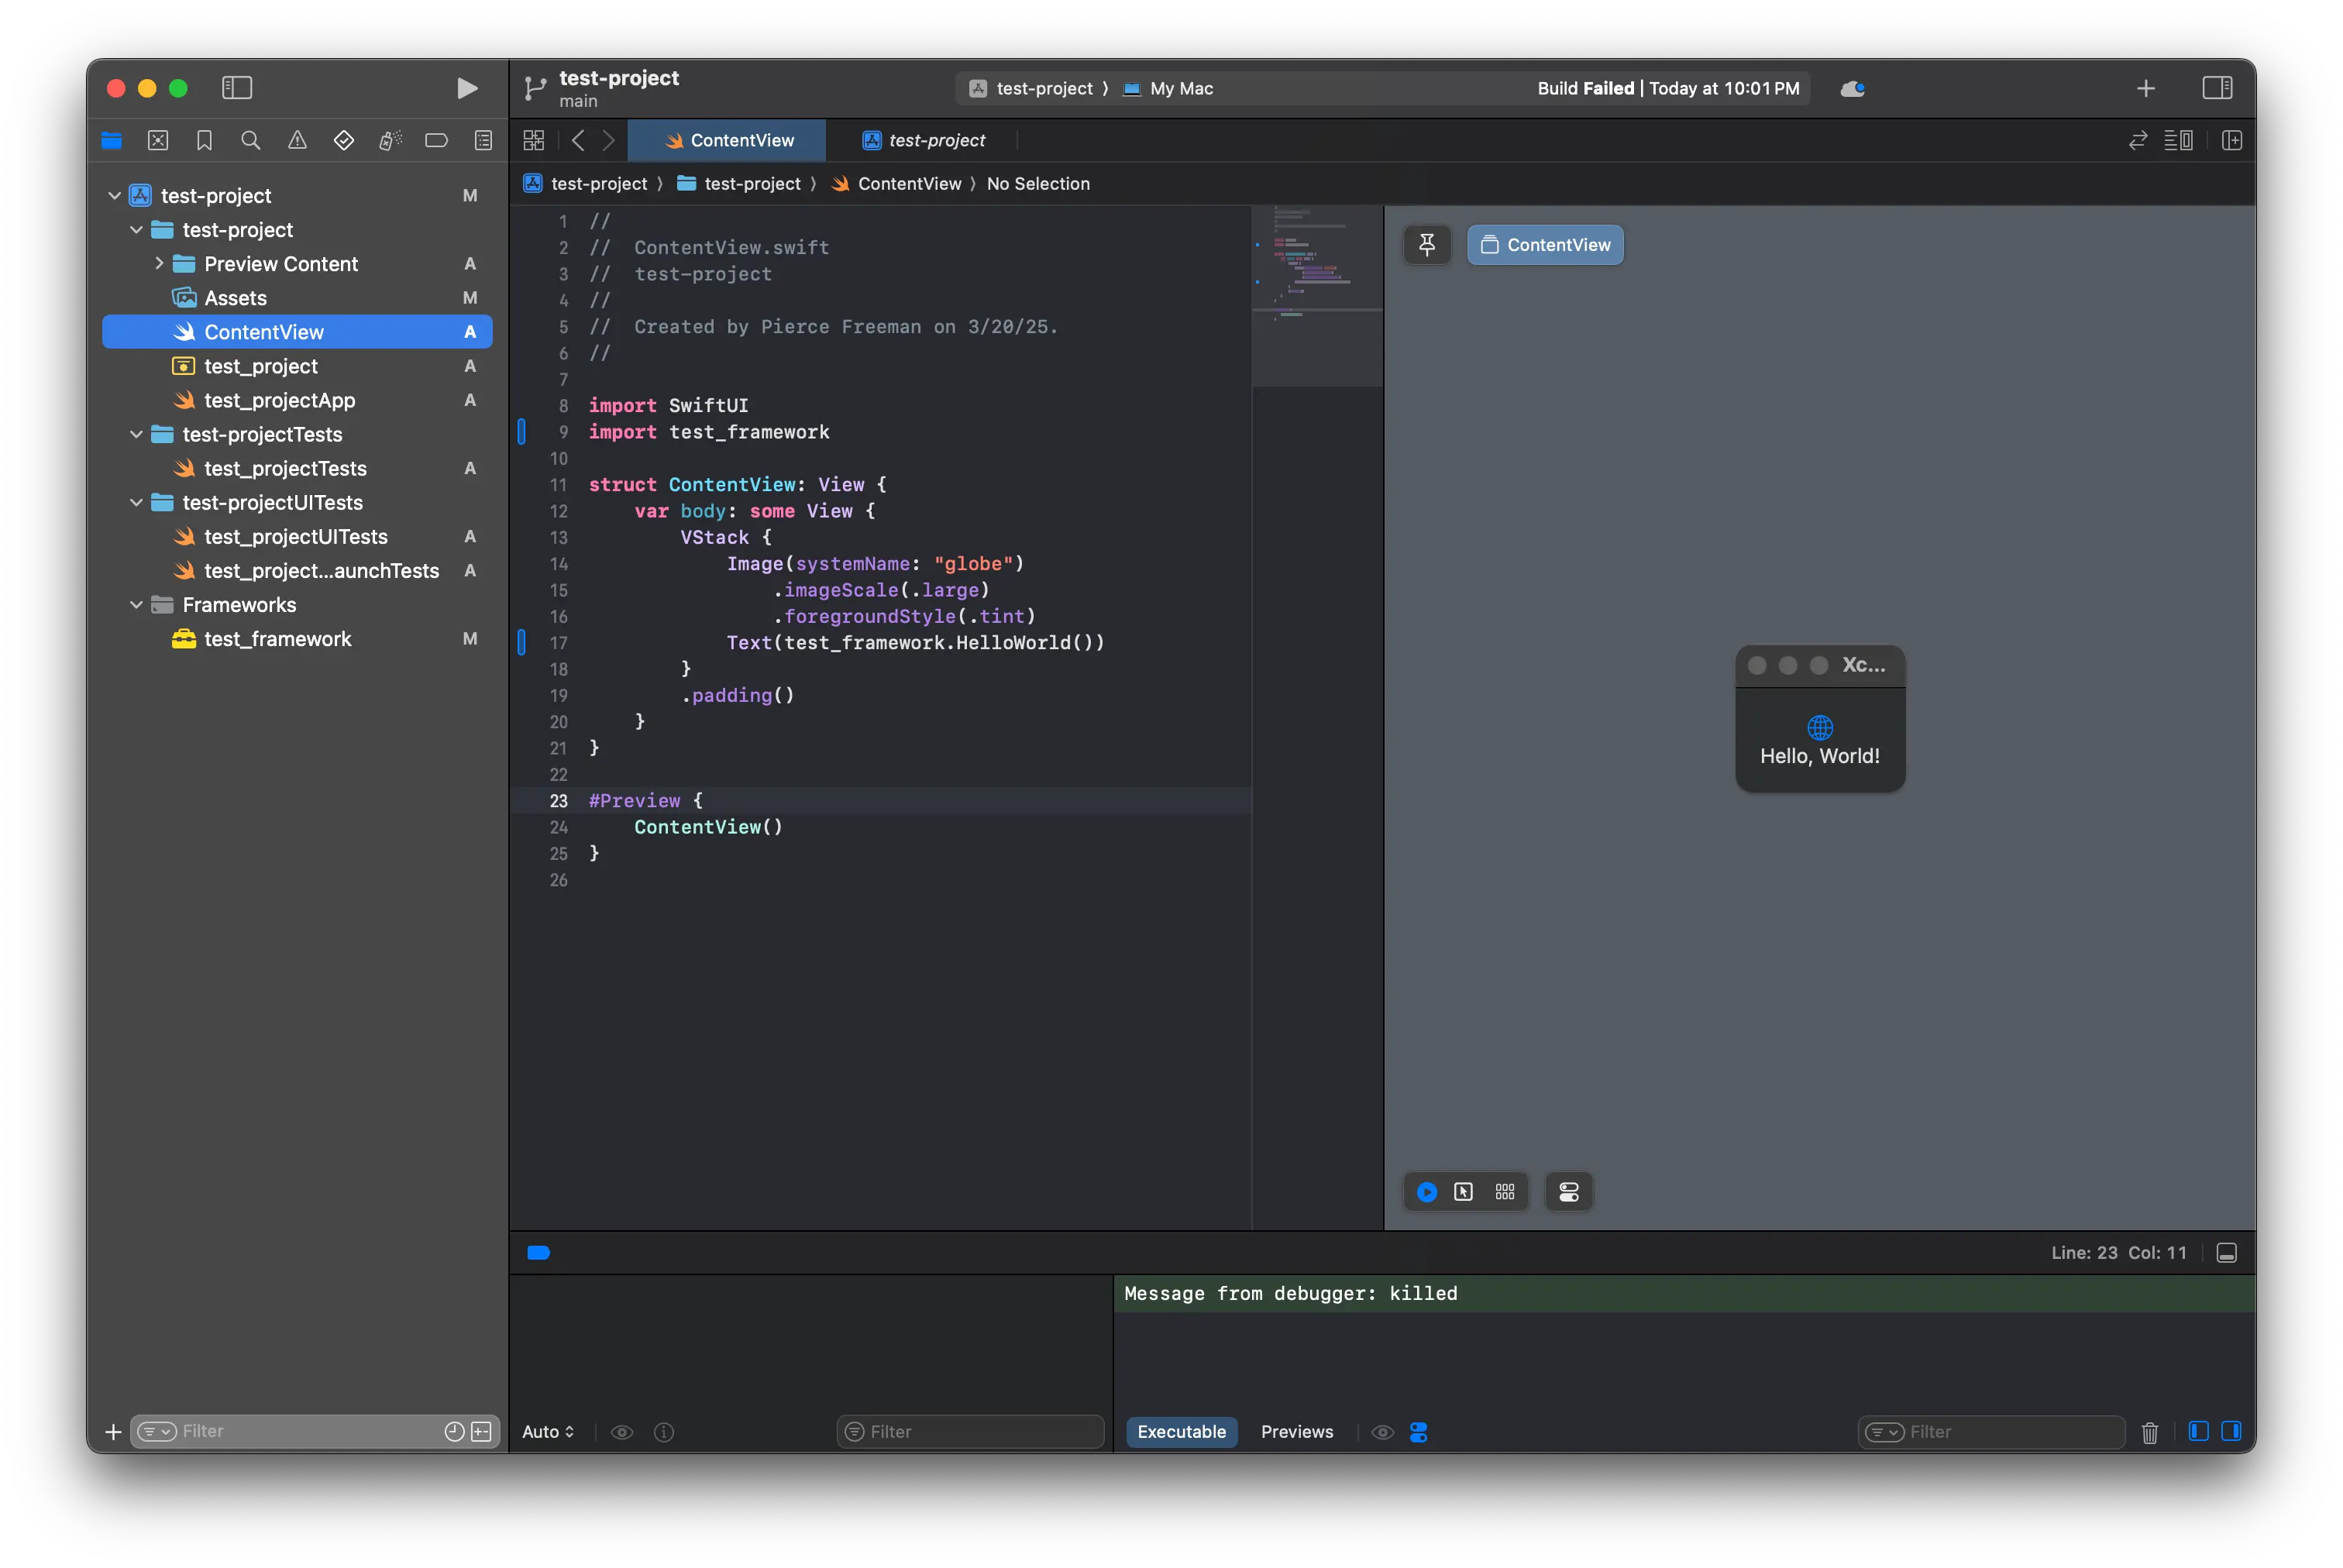Open the Find navigator in the sidebar
Image resolution: width=2343 pixels, height=1568 pixels.
point(250,140)
